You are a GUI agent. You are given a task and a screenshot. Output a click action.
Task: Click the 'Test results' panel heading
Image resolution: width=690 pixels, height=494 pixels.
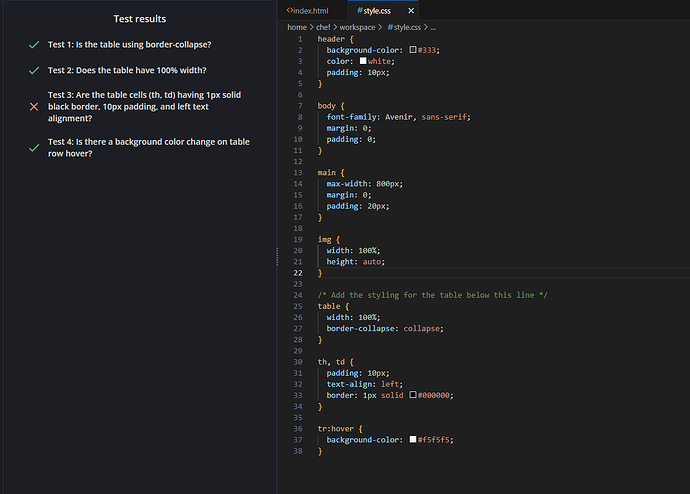pyautogui.click(x=140, y=18)
